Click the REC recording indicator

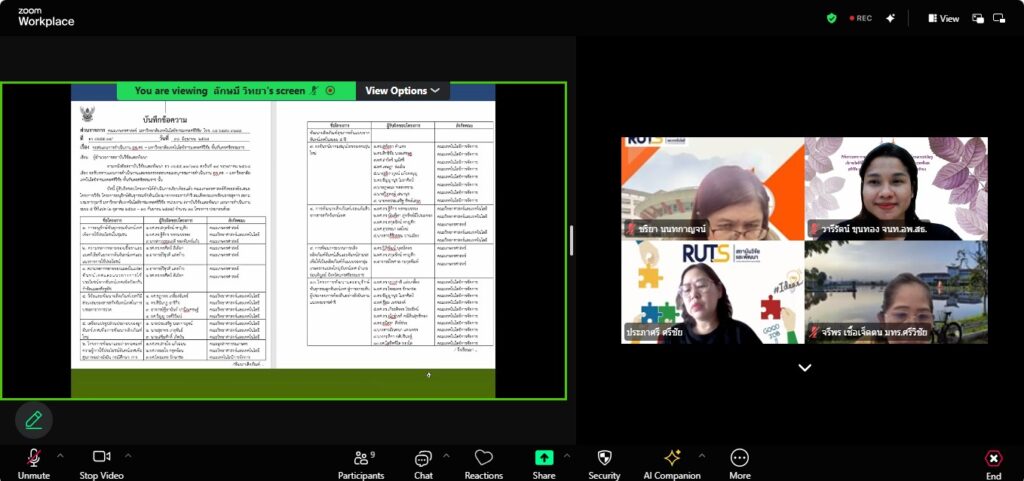point(861,18)
